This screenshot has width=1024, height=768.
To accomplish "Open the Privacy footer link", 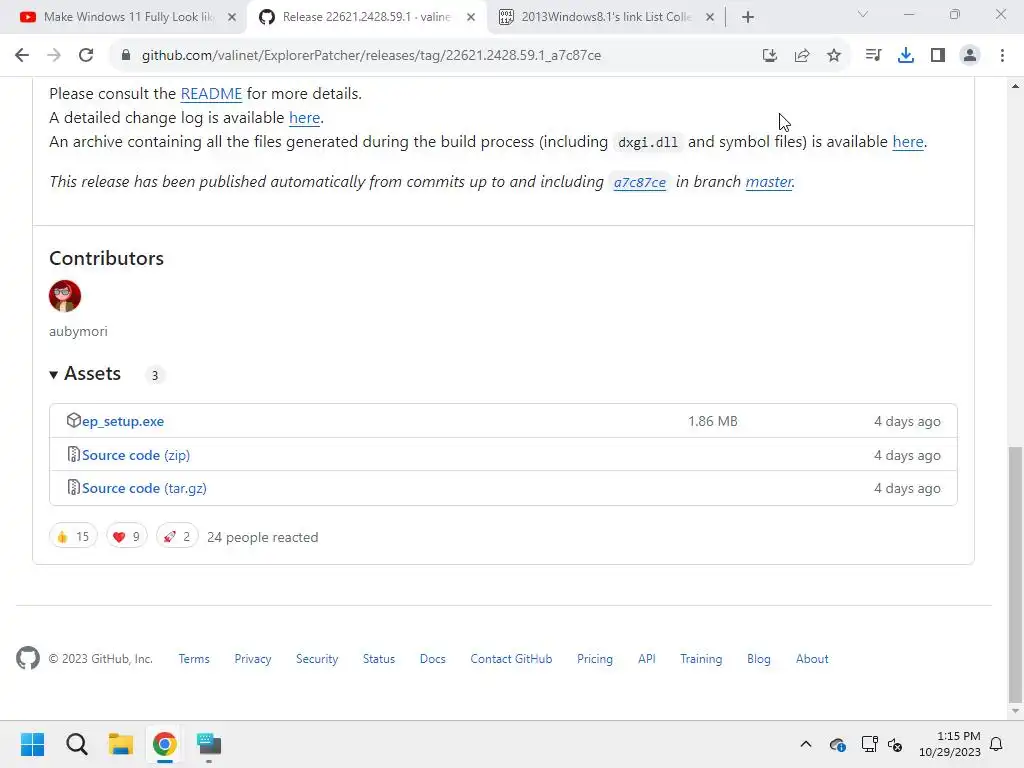I will 253,659.
